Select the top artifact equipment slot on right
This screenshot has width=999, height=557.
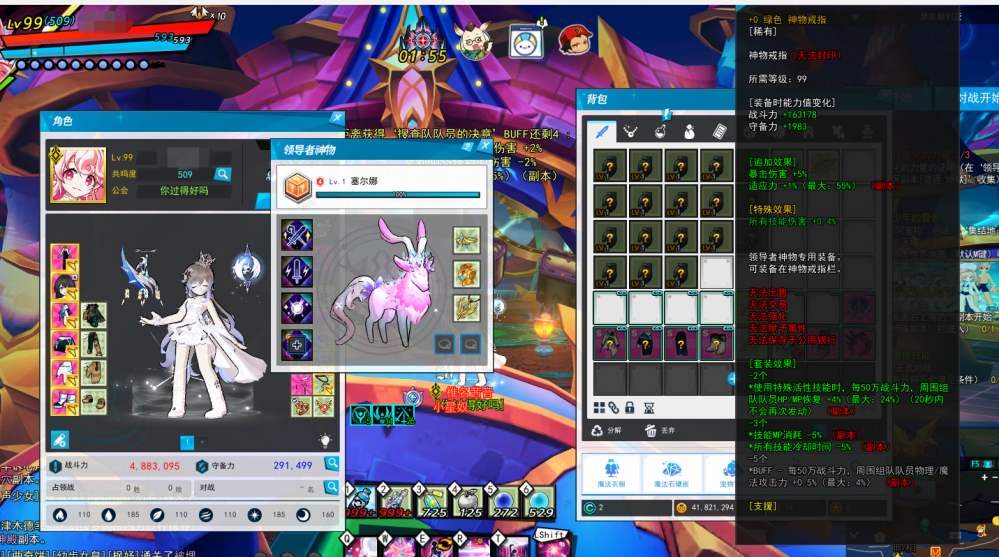pyautogui.click(x=466, y=240)
